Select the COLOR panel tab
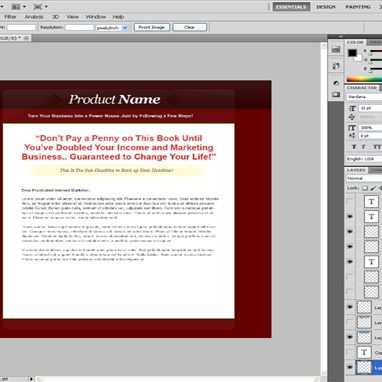The image size is (382, 382). pos(355,42)
